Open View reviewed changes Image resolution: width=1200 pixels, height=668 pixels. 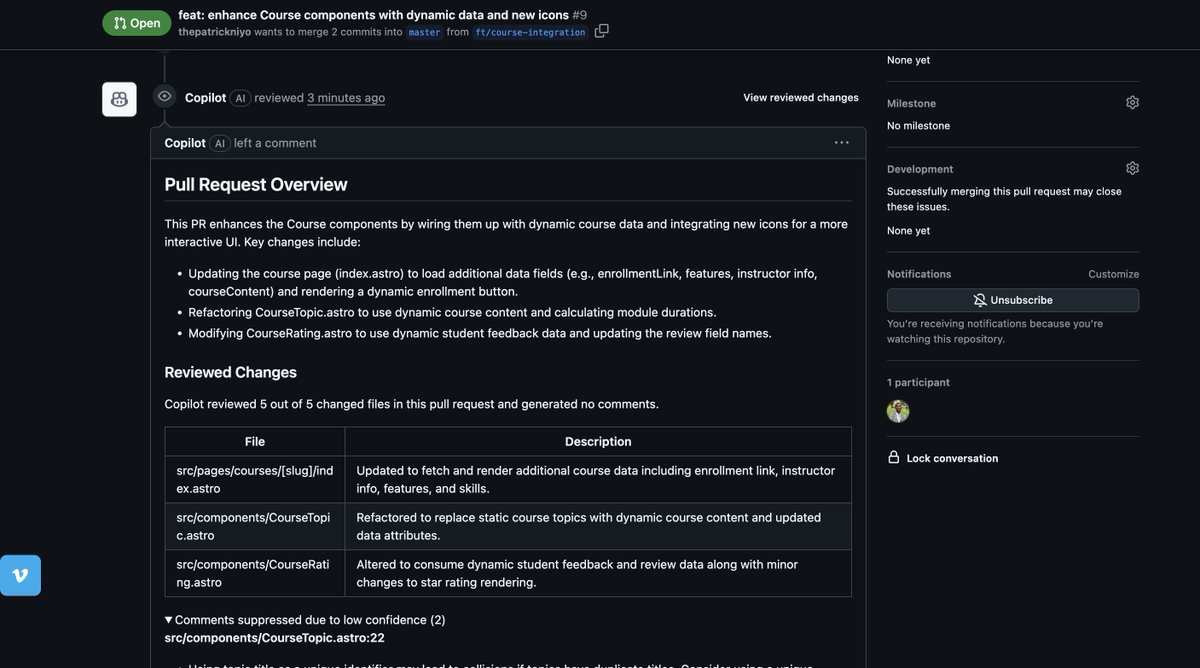point(801,97)
